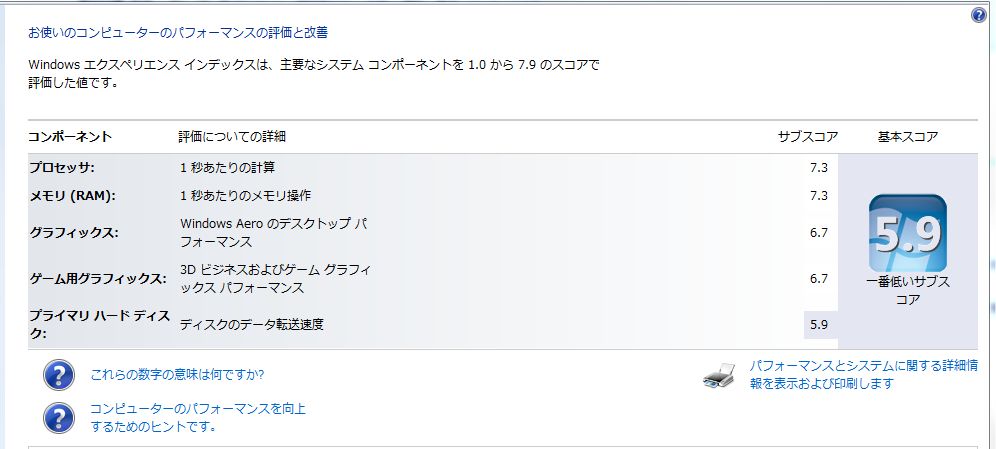Click the blue help icon in top-right corner
Image resolution: width=996 pixels, height=449 pixels.
coord(978,15)
